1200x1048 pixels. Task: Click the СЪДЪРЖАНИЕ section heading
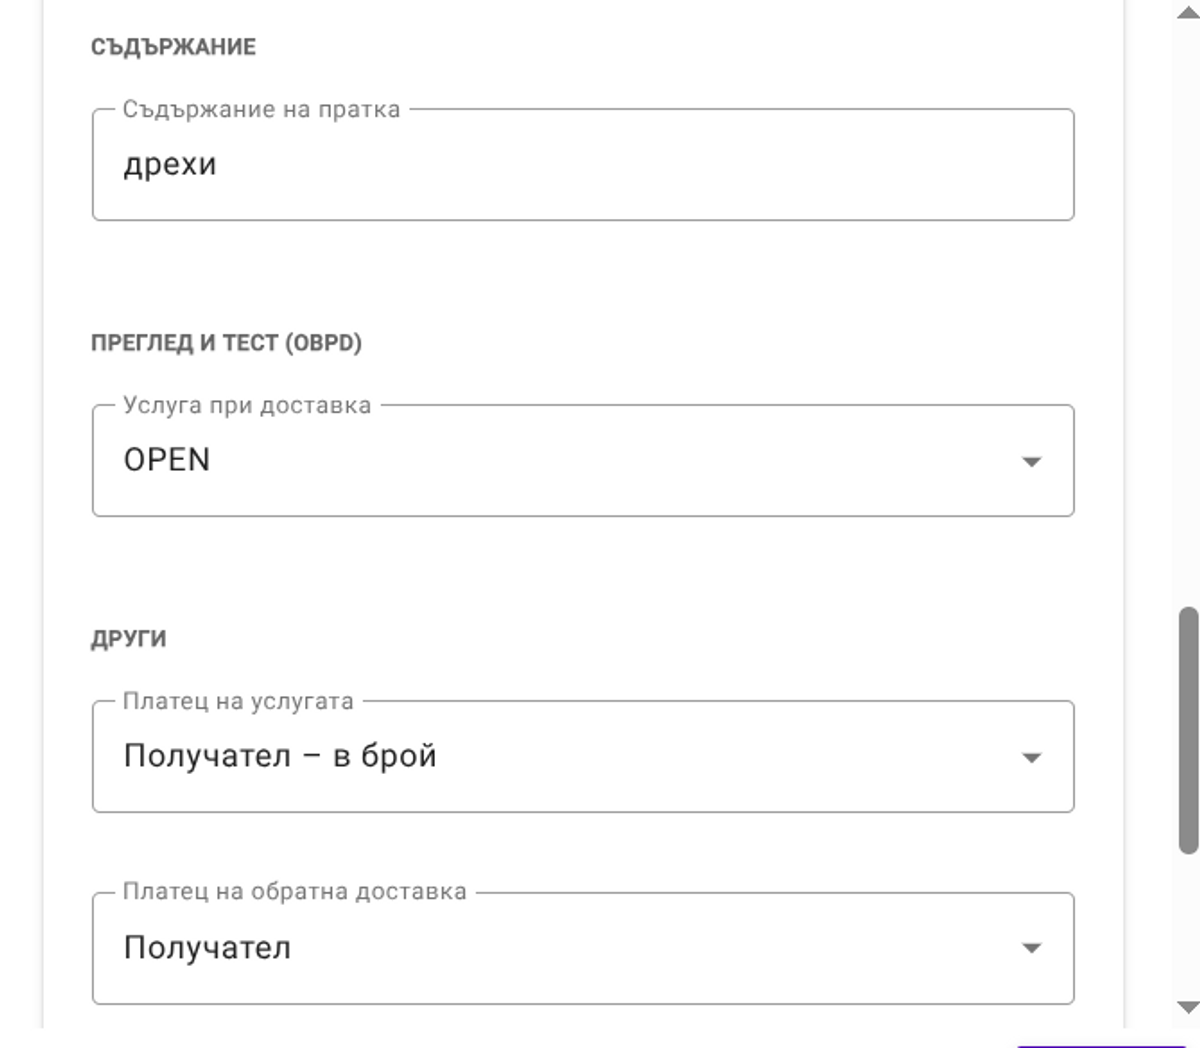click(x=173, y=45)
